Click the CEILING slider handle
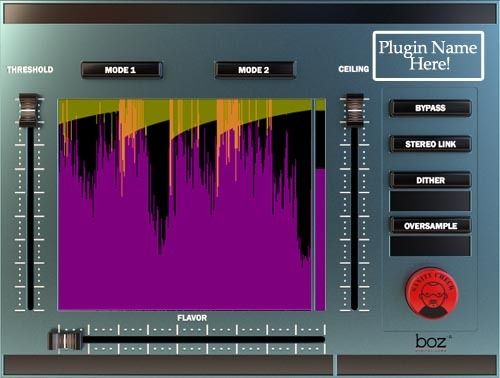The width and height of the screenshot is (500, 378). point(354,110)
